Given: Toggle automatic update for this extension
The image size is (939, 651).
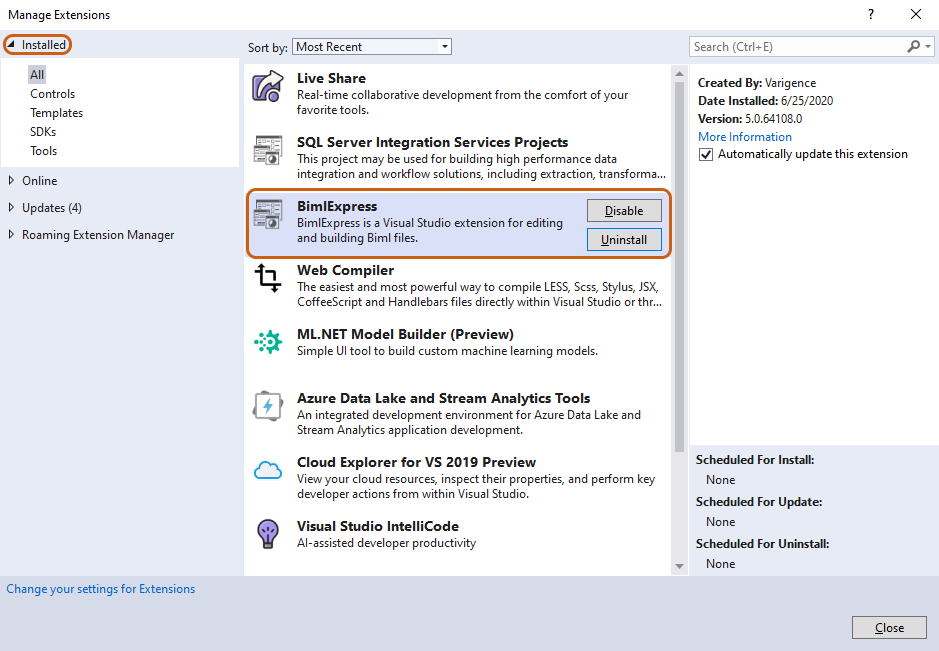Looking at the screenshot, I should pyautogui.click(x=706, y=155).
